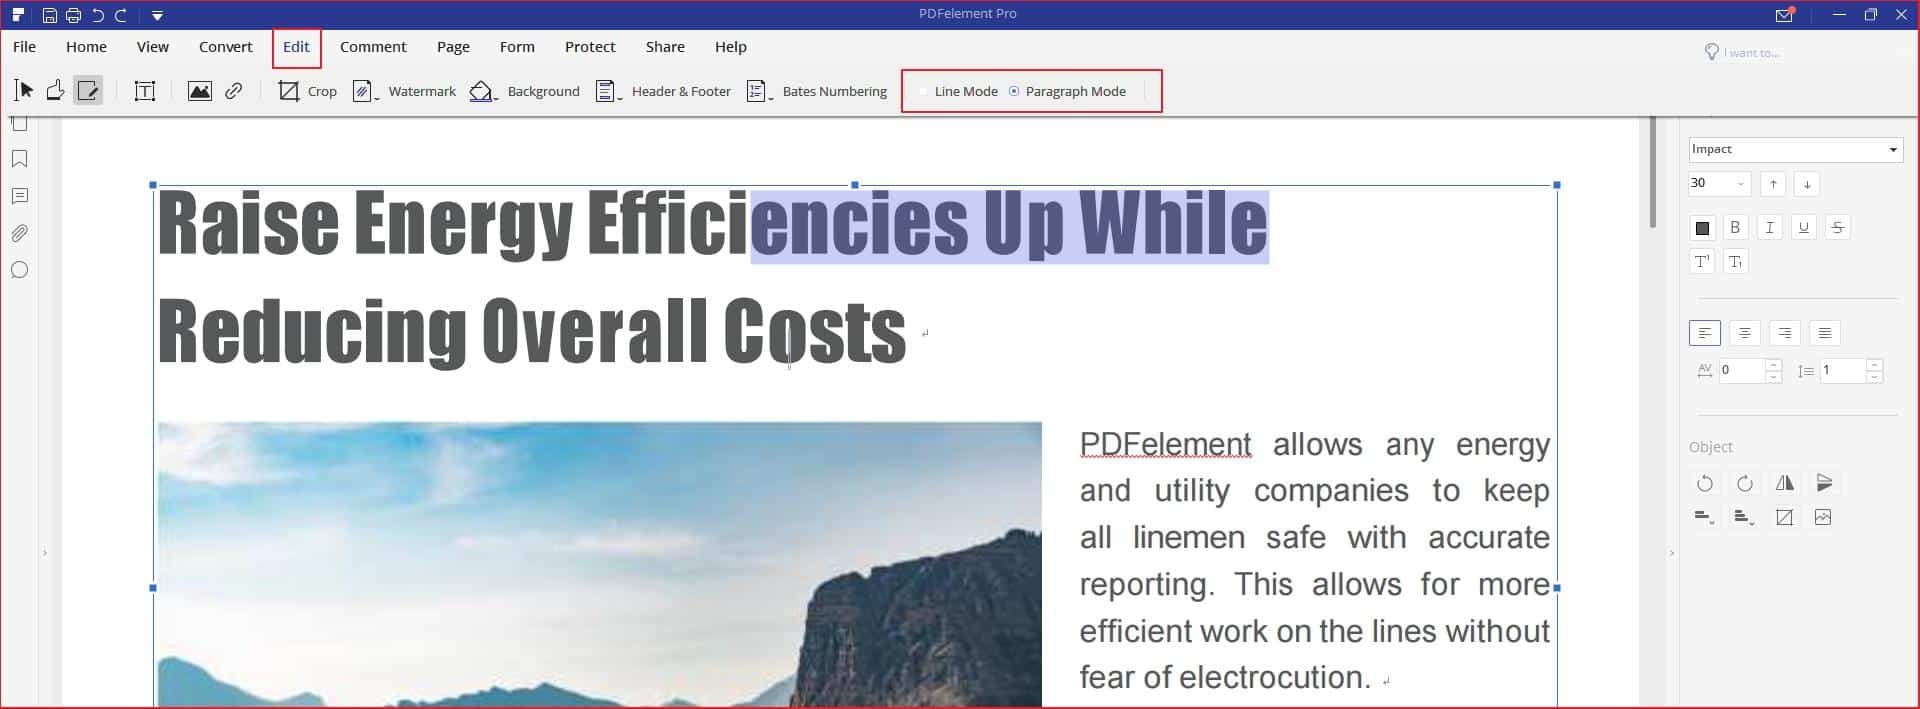Viewport: 1920px width, 709px height.
Task: Expand the left sidebar panel arrow
Action: [x=45, y=552]
